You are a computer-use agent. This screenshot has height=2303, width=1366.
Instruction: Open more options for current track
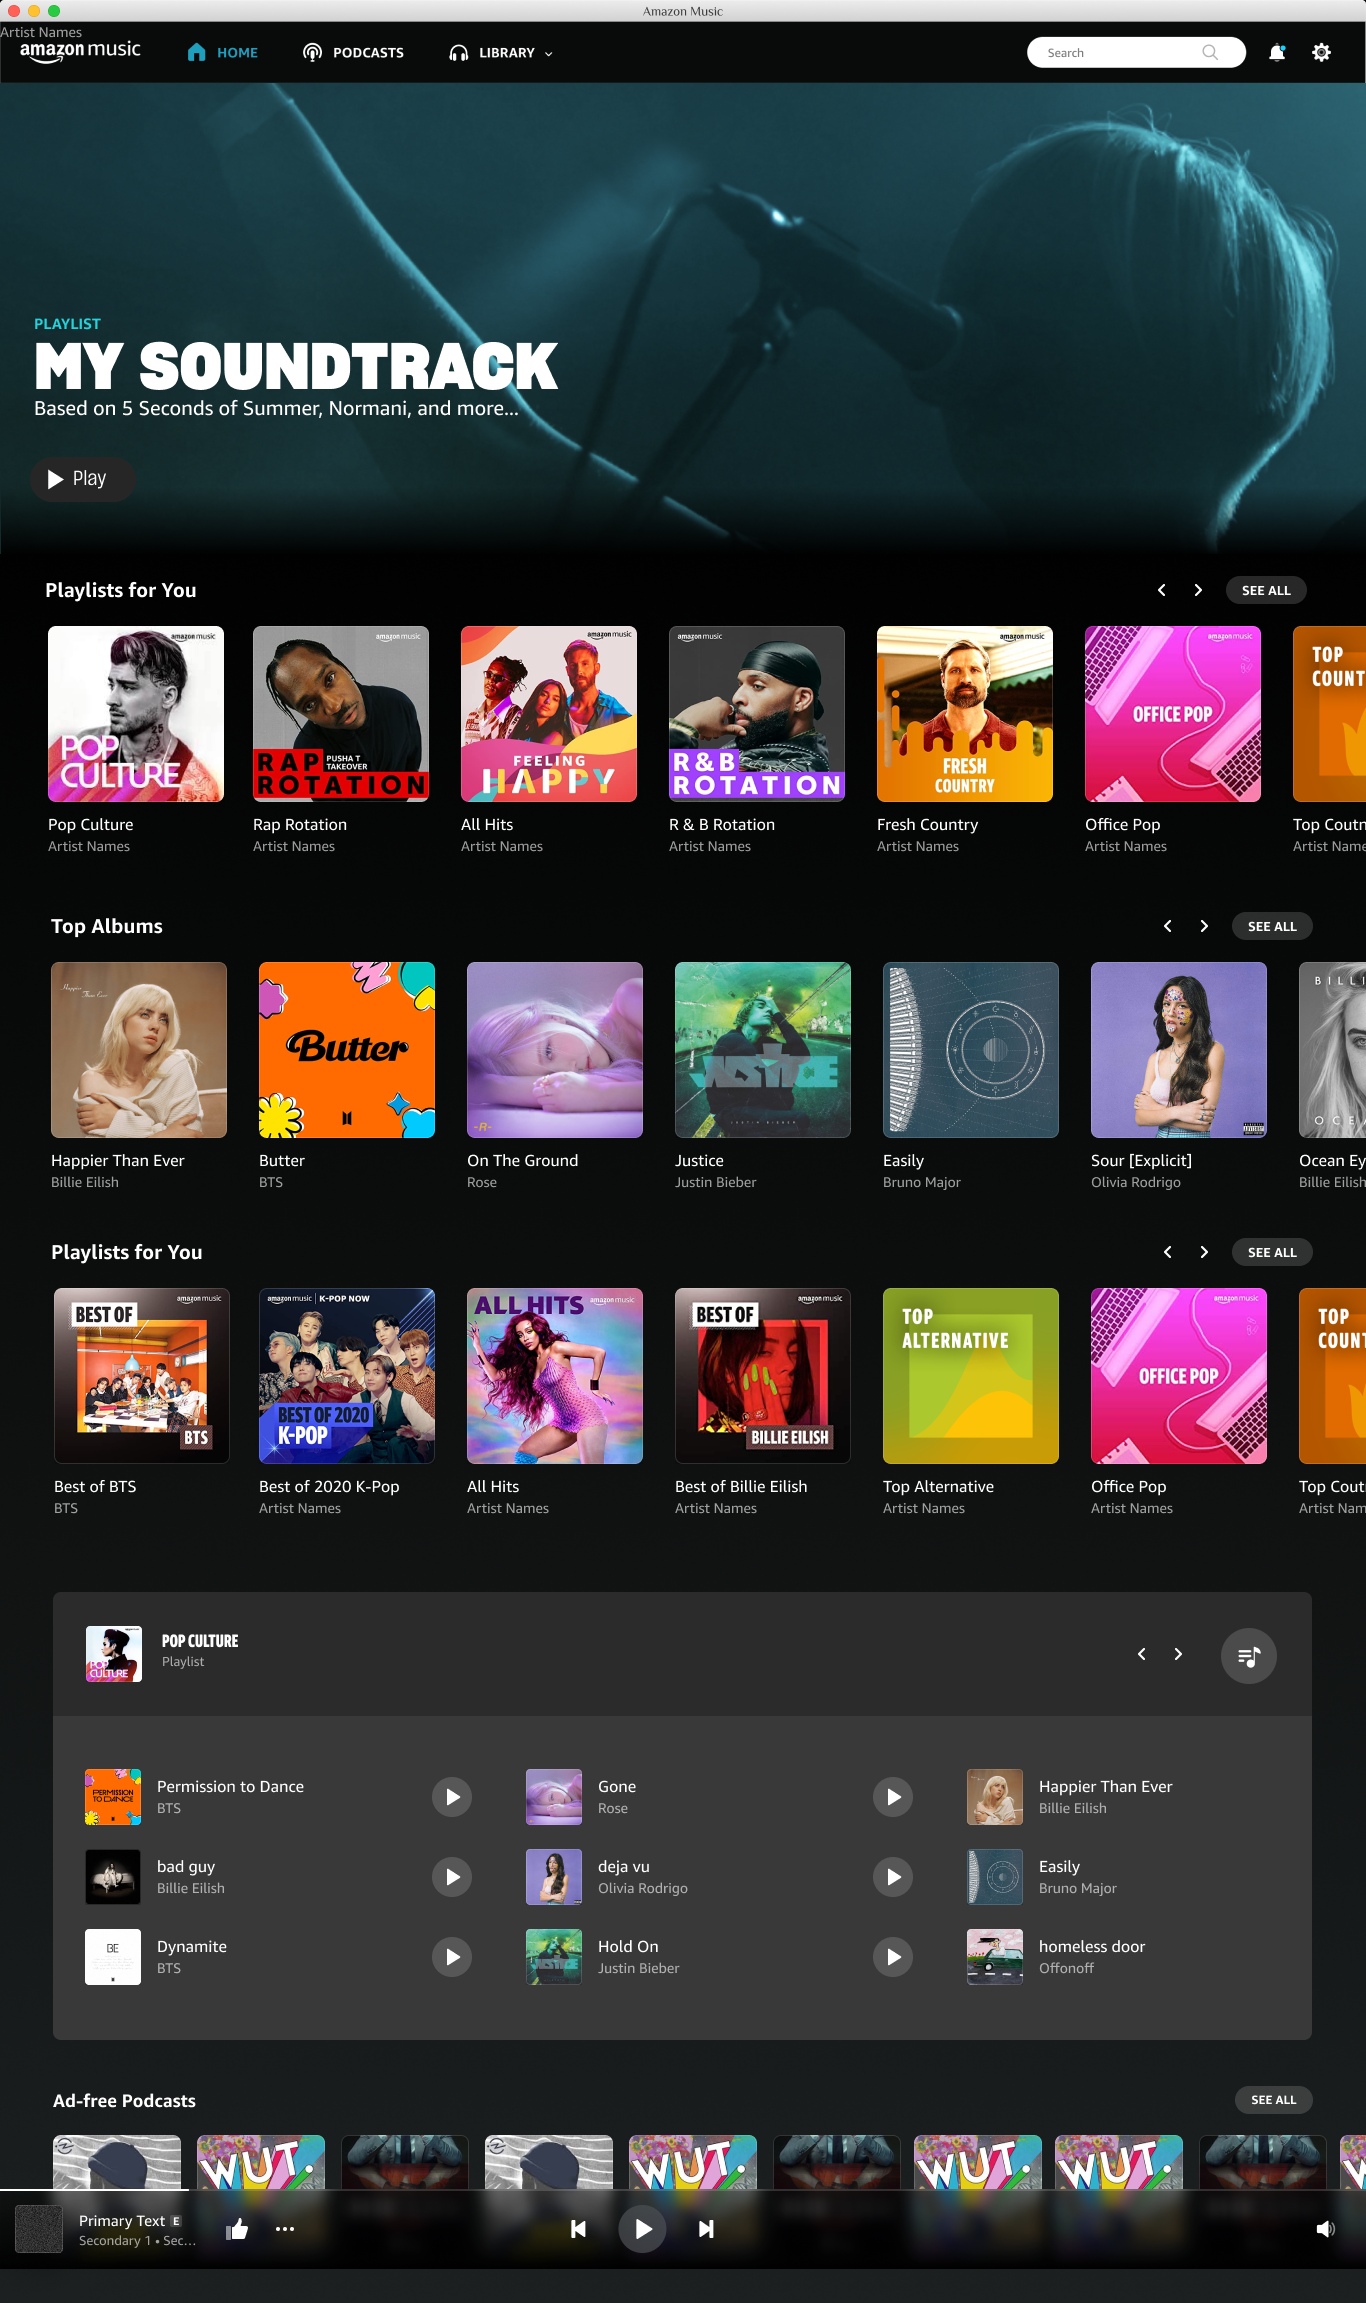(x=285, y=2229)
